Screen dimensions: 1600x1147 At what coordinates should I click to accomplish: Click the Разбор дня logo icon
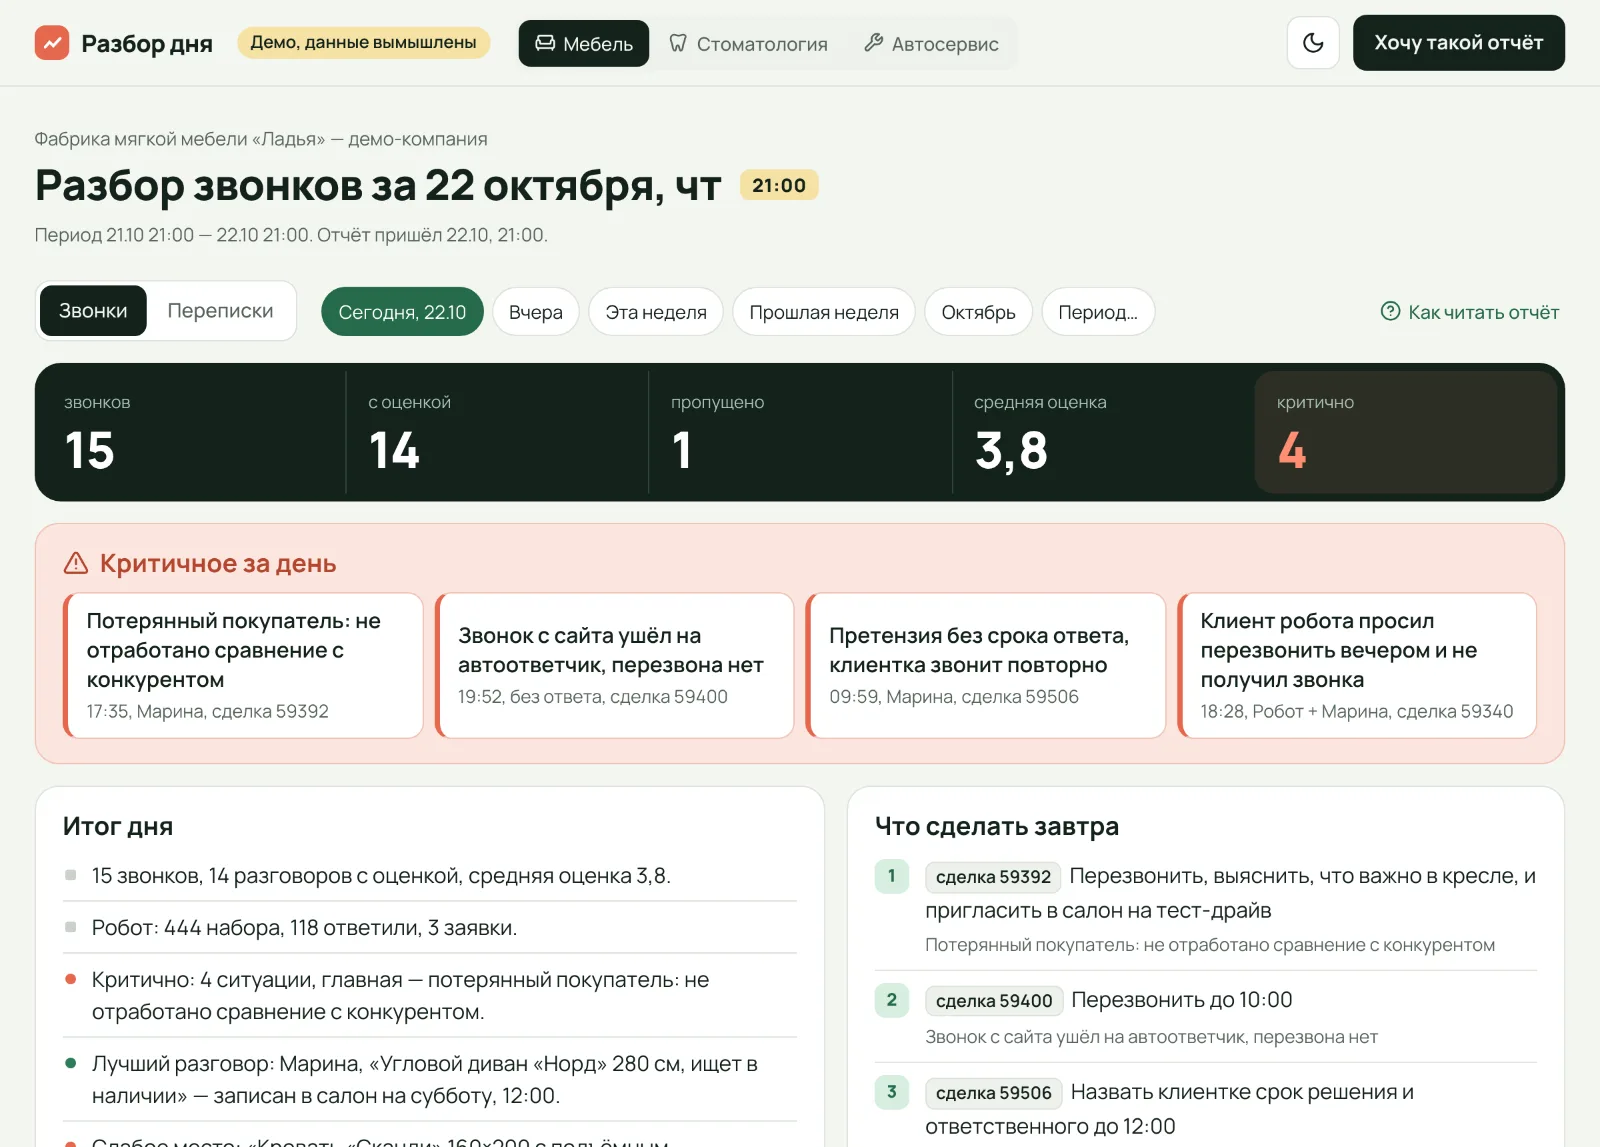[x=52, y=43]
